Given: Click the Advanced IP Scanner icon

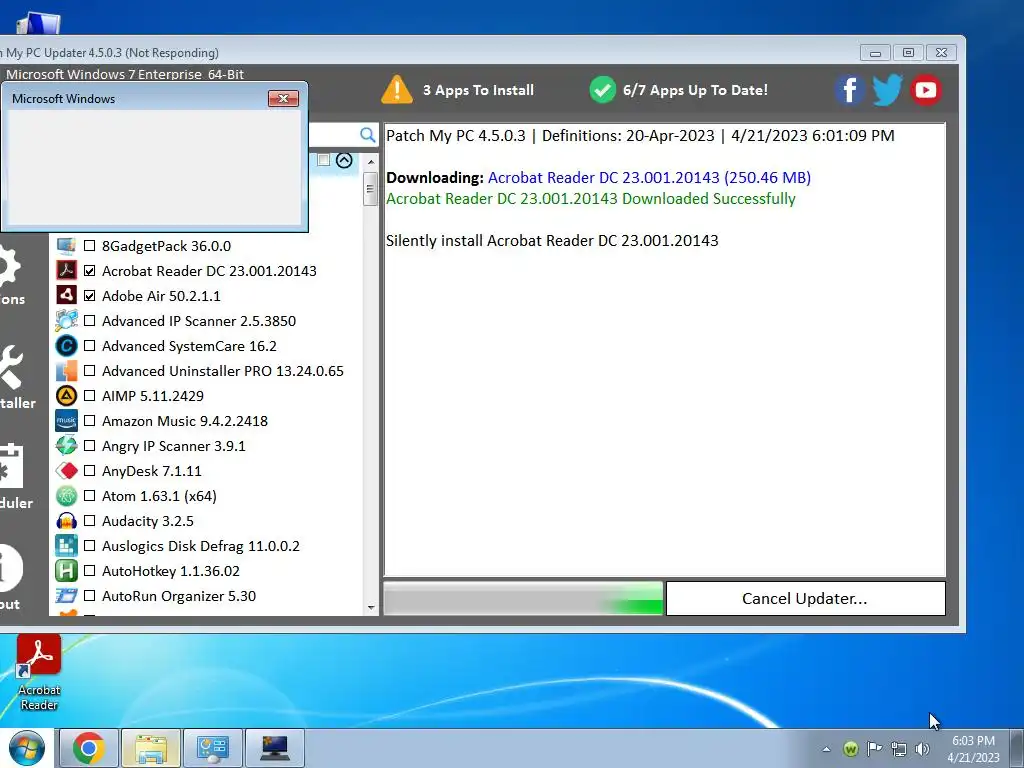Looking at the screenshot, I should click(66, 321).
